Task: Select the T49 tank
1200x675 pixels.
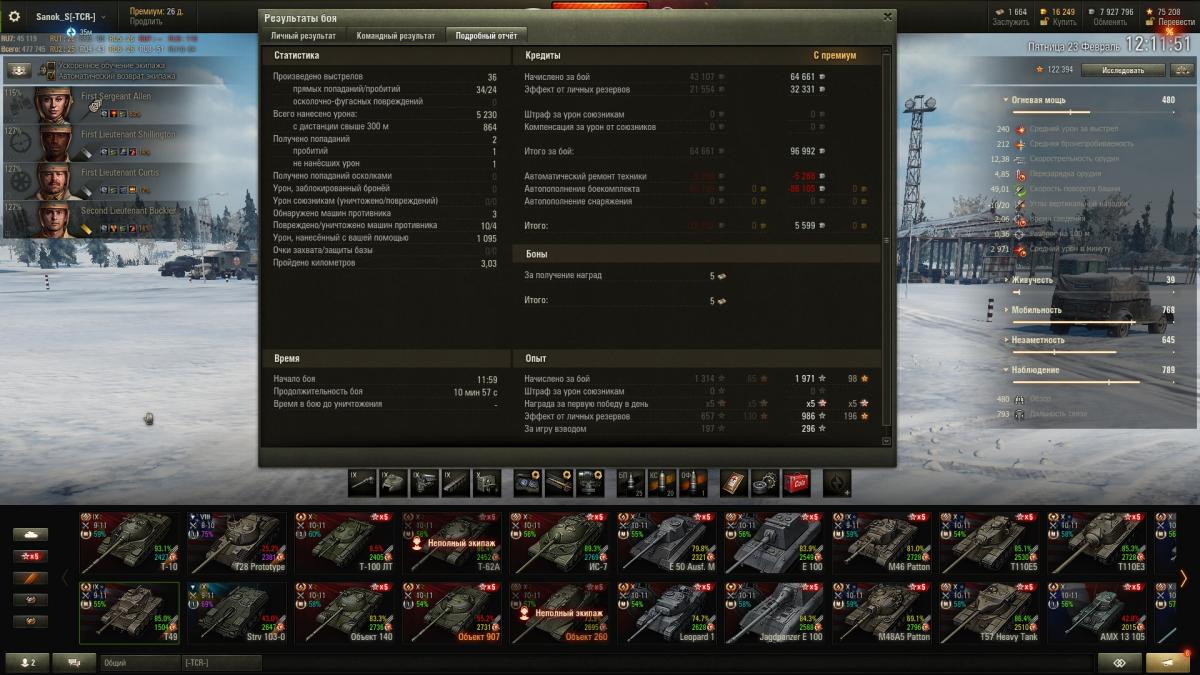Action: pyautogui.click(x=129, y=613)
